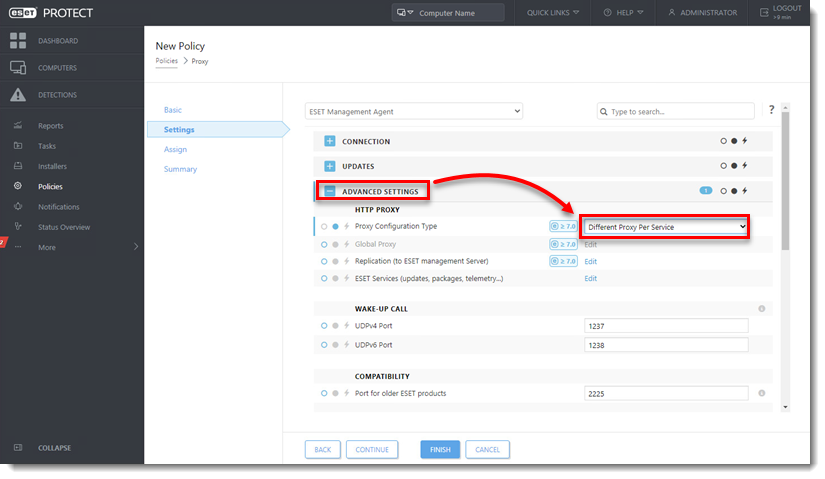
Task: Go to the Summary step
Action: coord(180,169)
